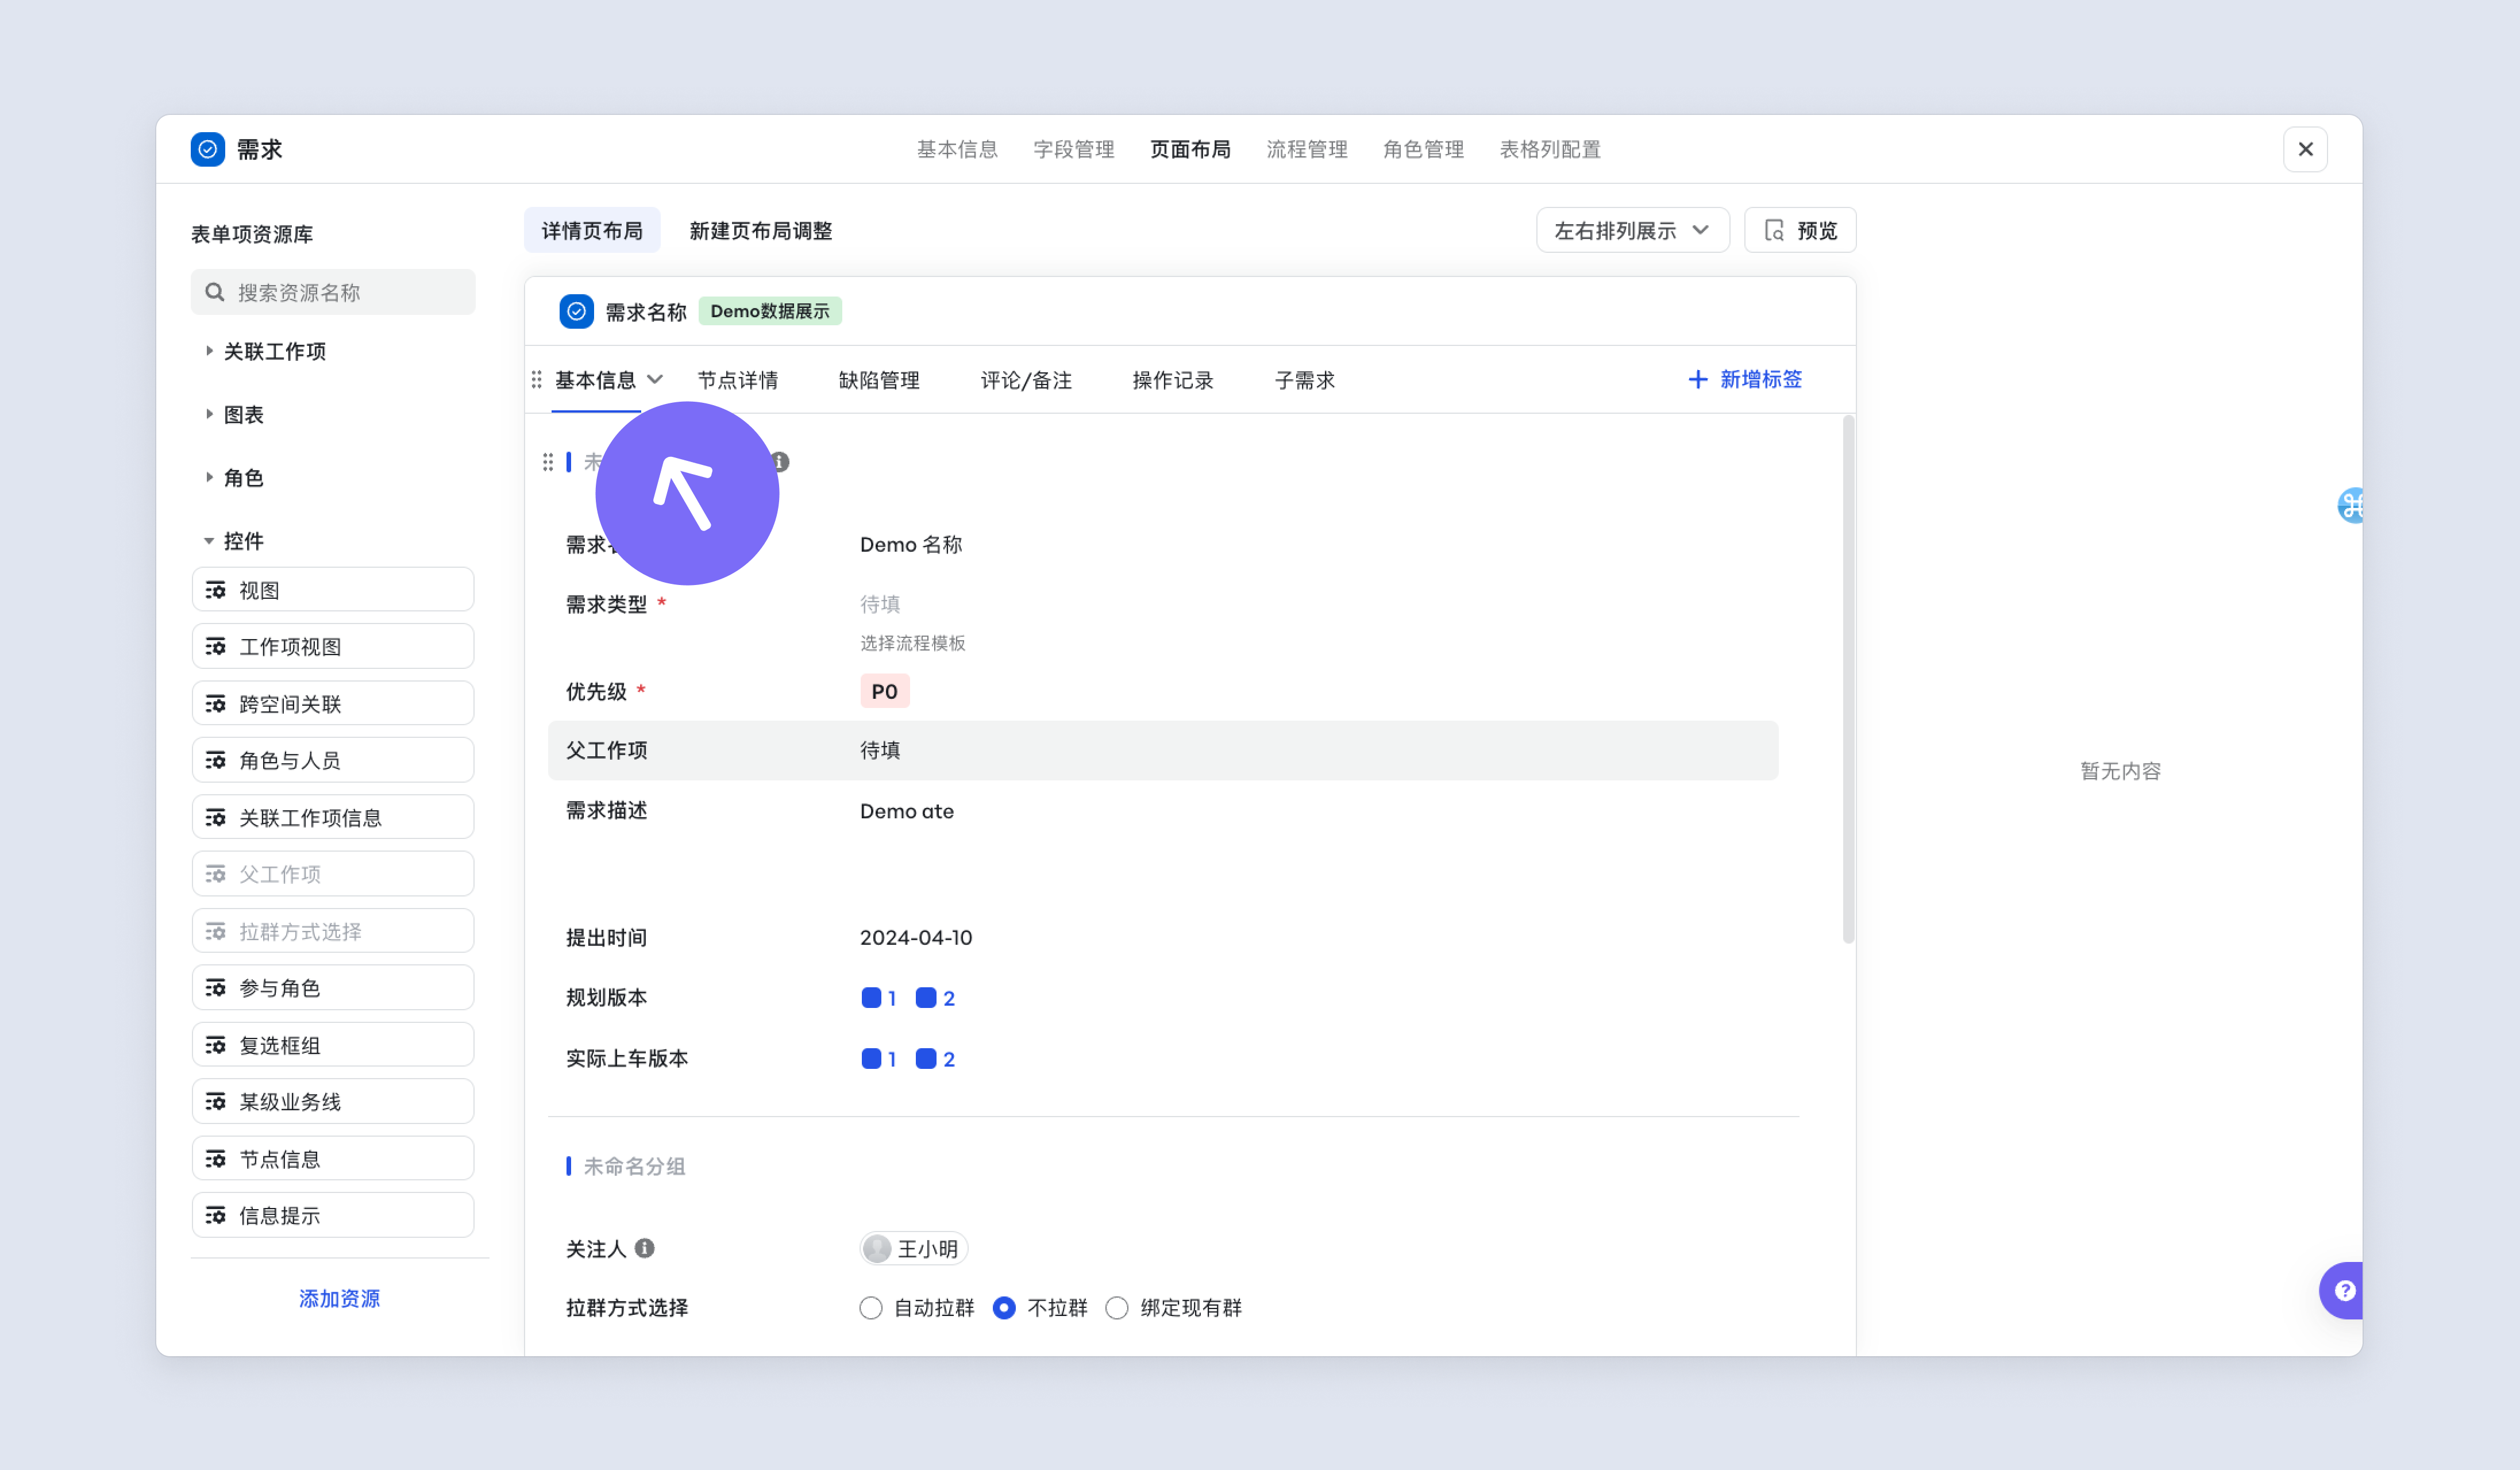The image size is (2520, 1470).
Task: Open the 选择流程模板 selector
Action: 913,643
